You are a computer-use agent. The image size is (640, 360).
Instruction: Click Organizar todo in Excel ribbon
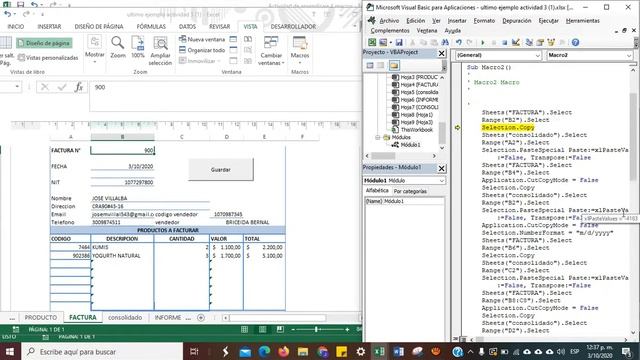tap(202, 50)
